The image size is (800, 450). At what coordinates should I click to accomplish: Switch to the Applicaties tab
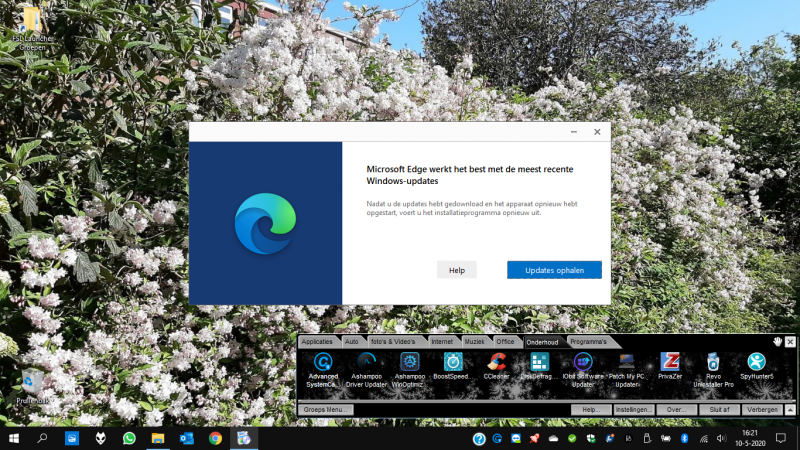click(317, 342)
